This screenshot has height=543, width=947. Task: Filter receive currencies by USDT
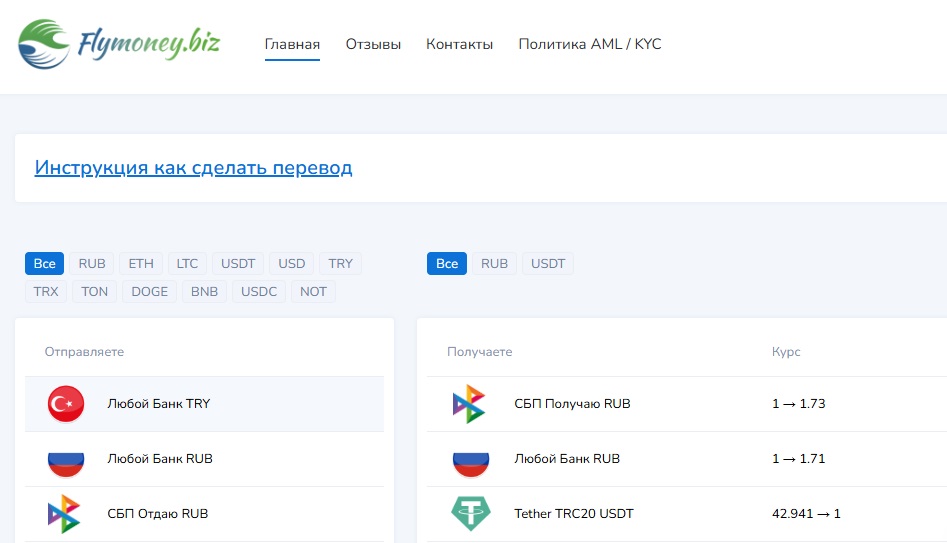(x=548, y=263)
